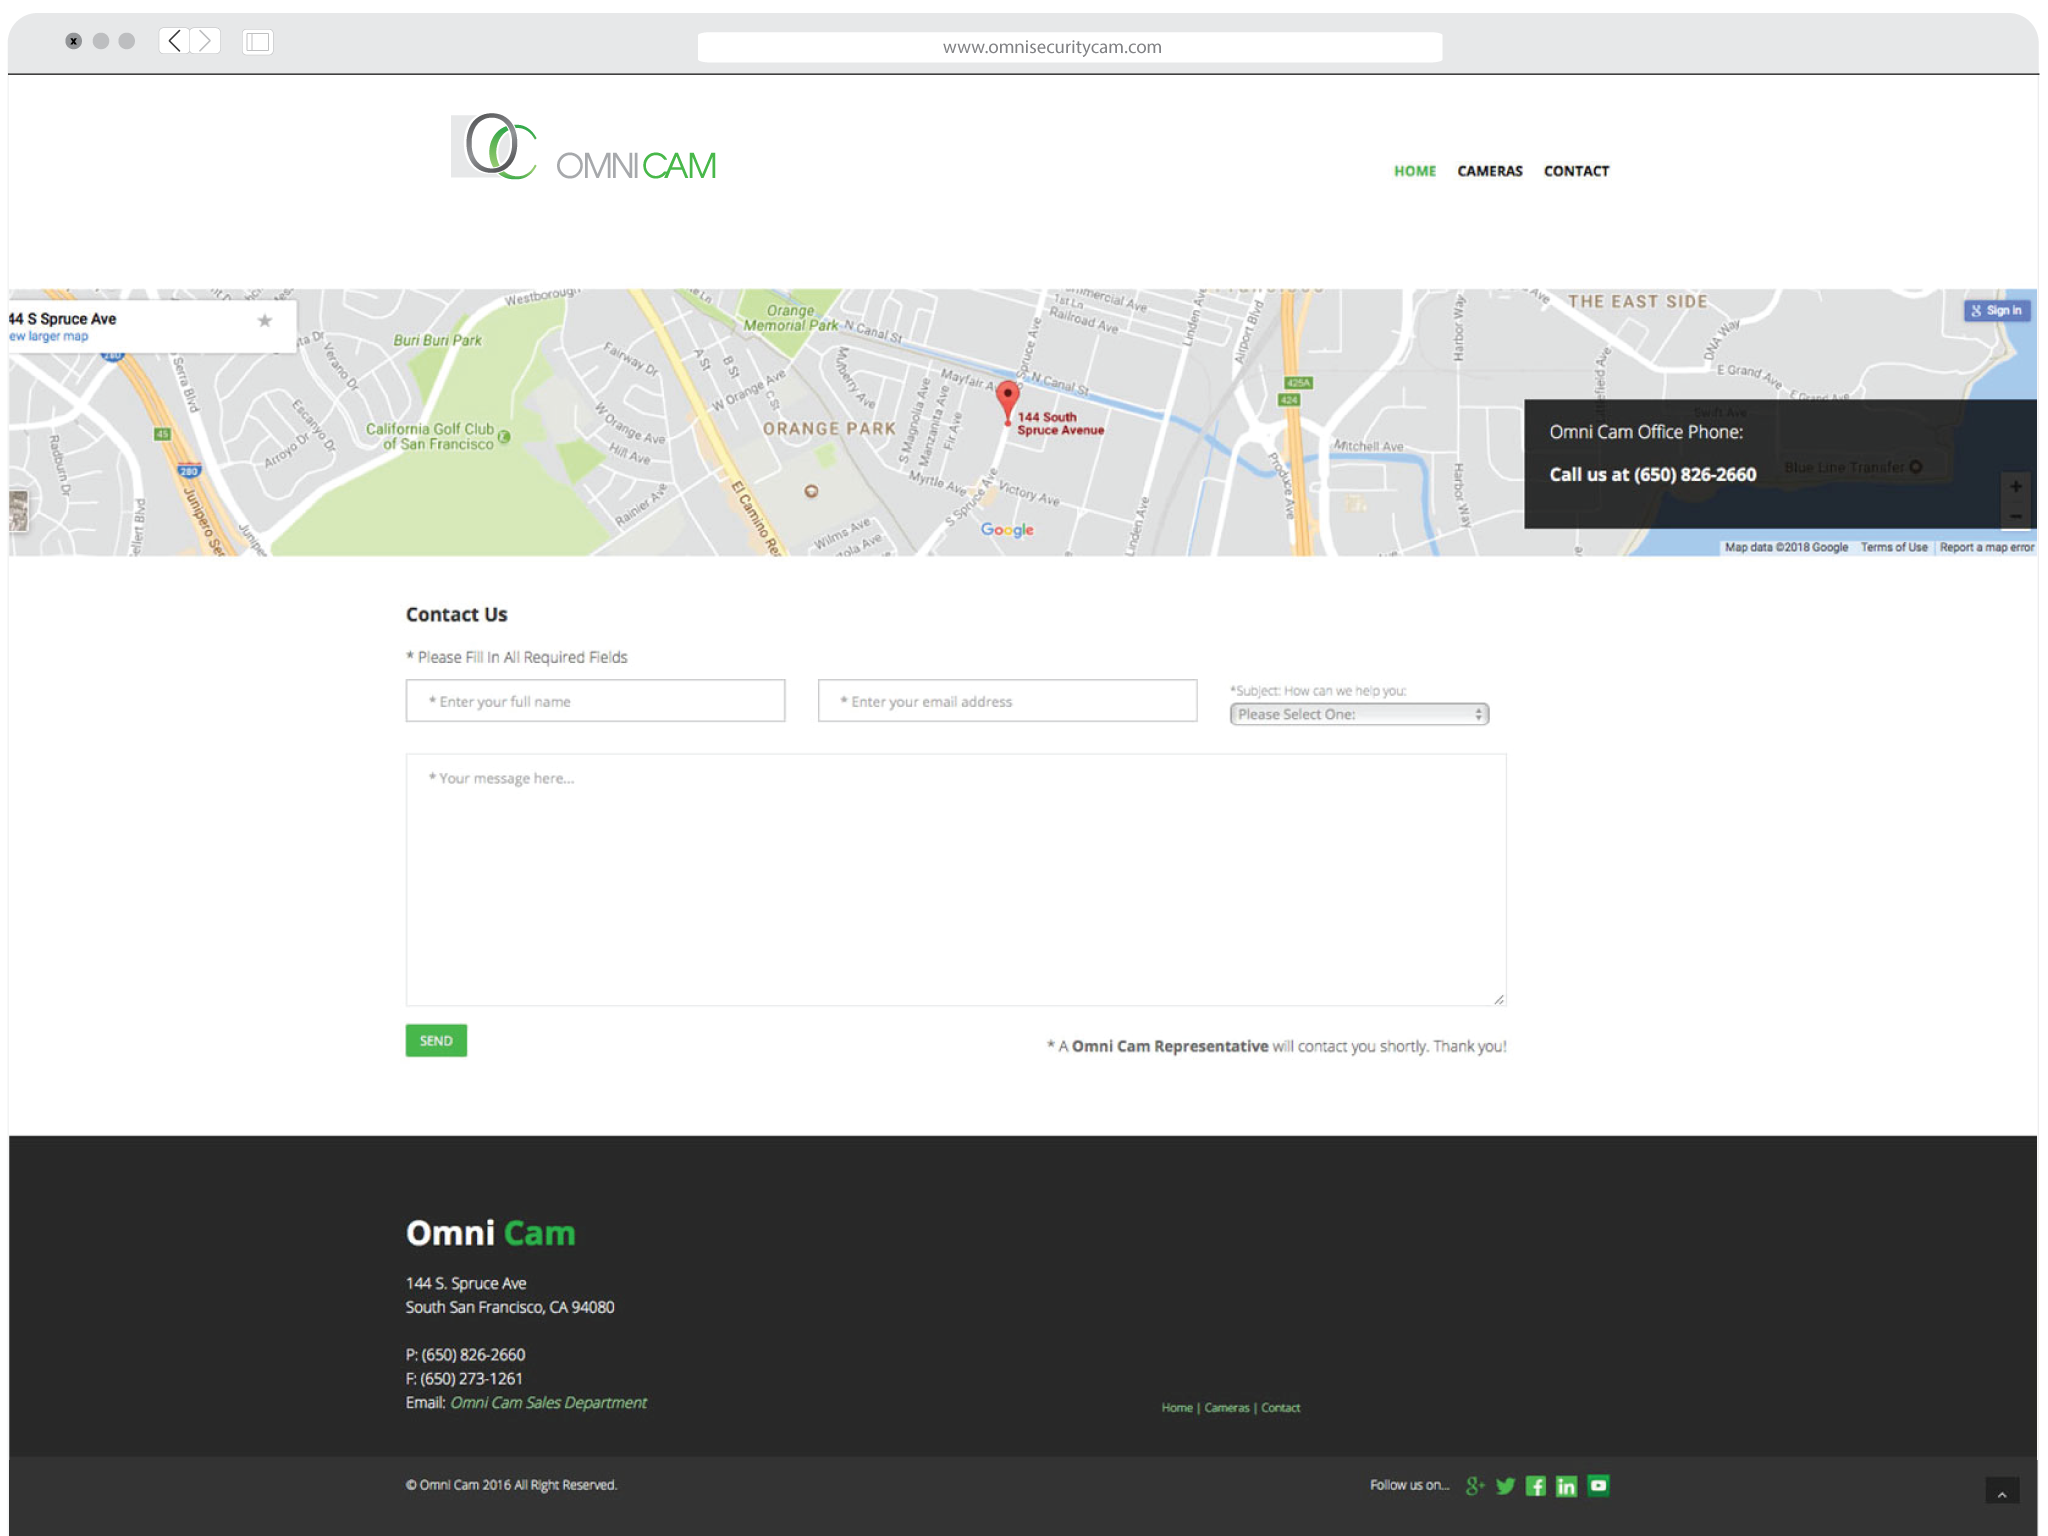
Task: Click the Google logo on map
Action: tap(1007, 530)
